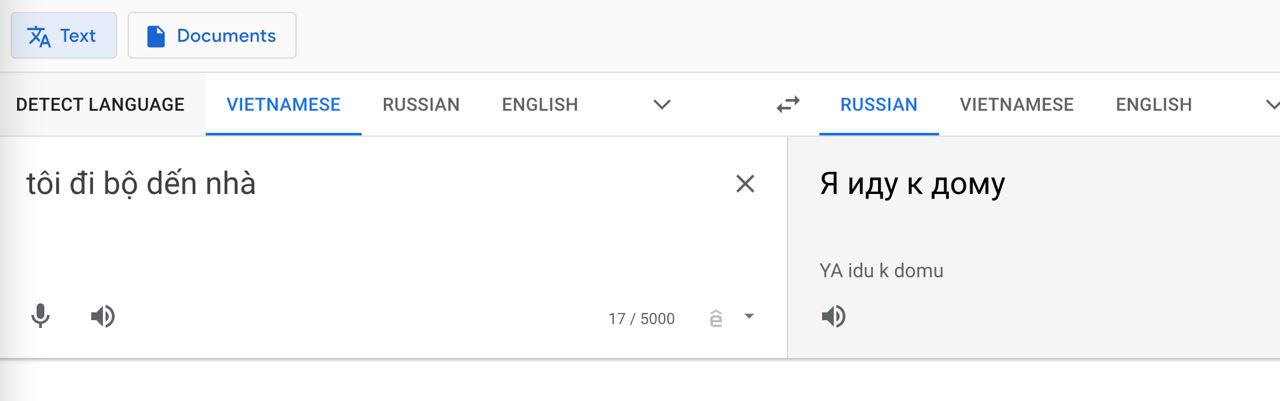Switch to Documents translation mode
Screen dimensions: 1280x401
pyautogui.click(x=212, y=36)
